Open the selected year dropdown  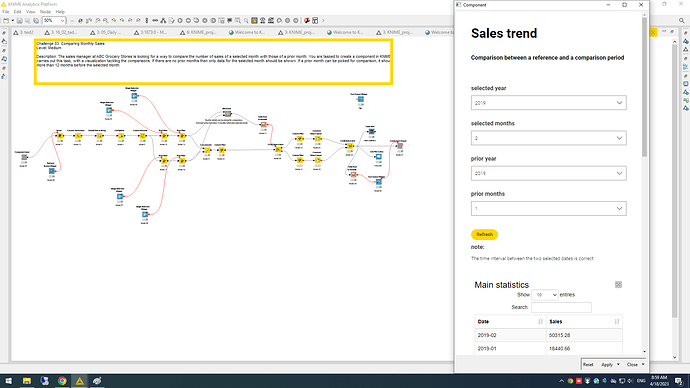tap(548, 103)
